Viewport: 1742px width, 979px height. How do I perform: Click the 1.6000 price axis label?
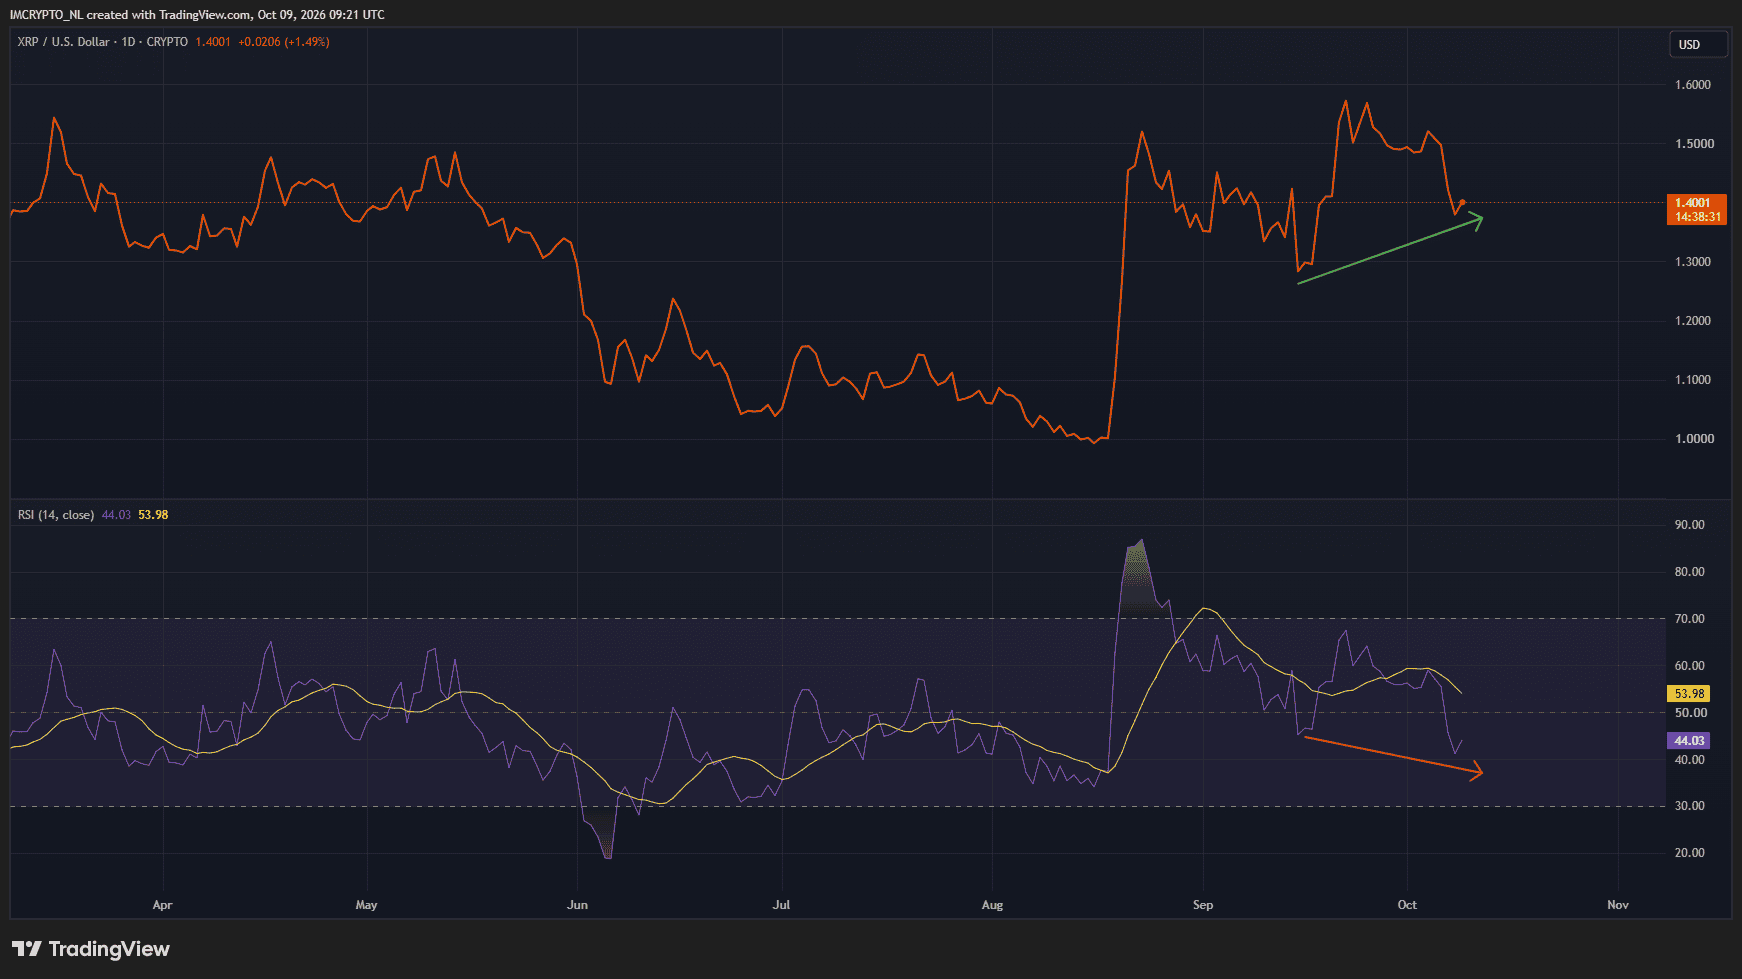coord(1693,85)
